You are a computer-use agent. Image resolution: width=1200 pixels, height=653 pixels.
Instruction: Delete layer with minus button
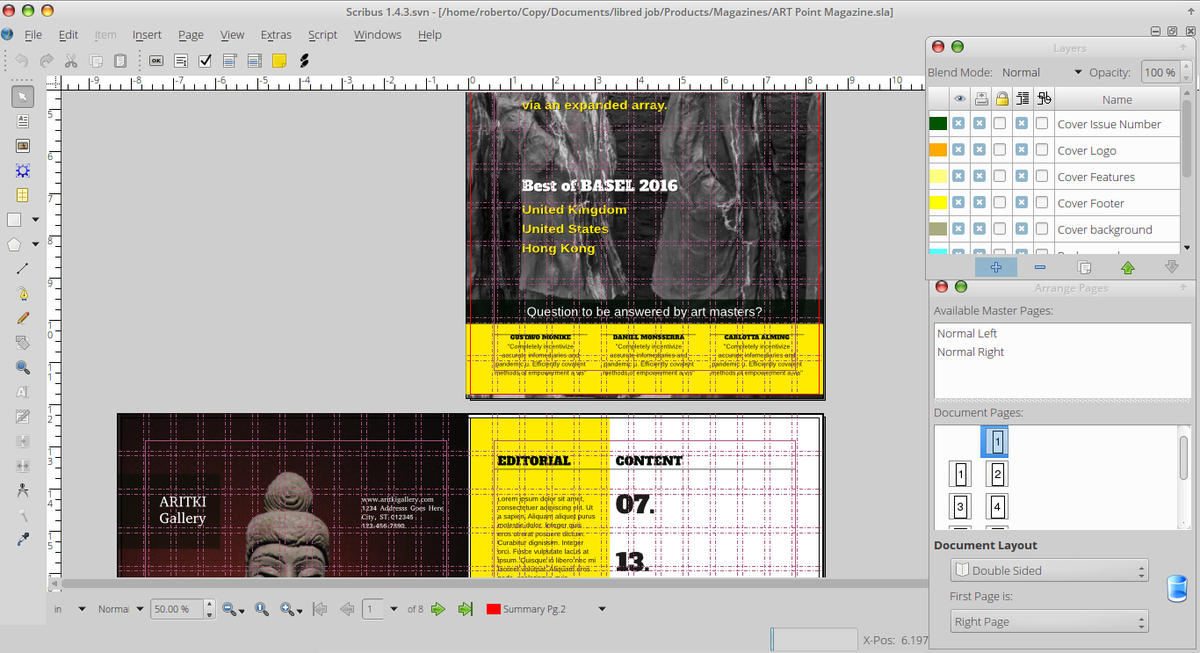(1040, 267)
